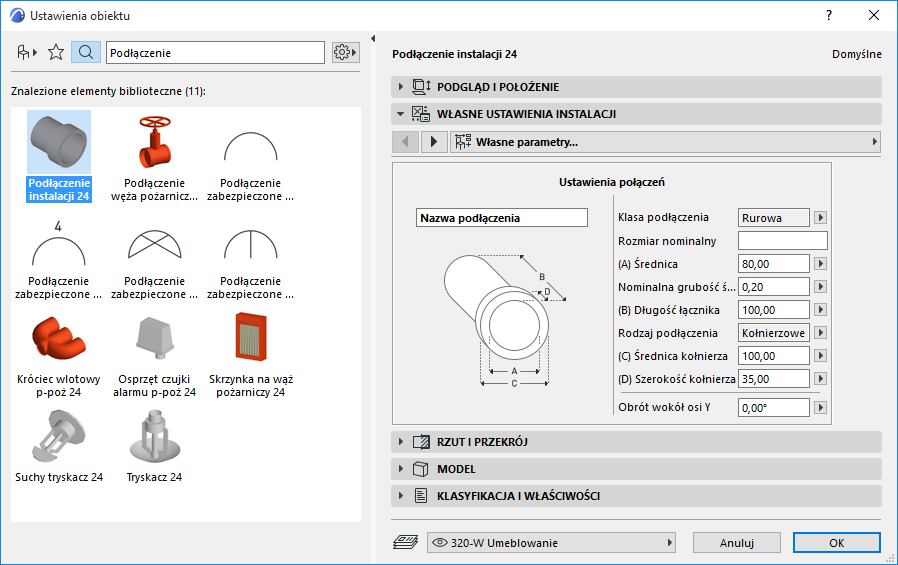The height and width of the screenshot is (565, 898).
Task: Click the pipe connection diagram preview
Action: [504, 321]
